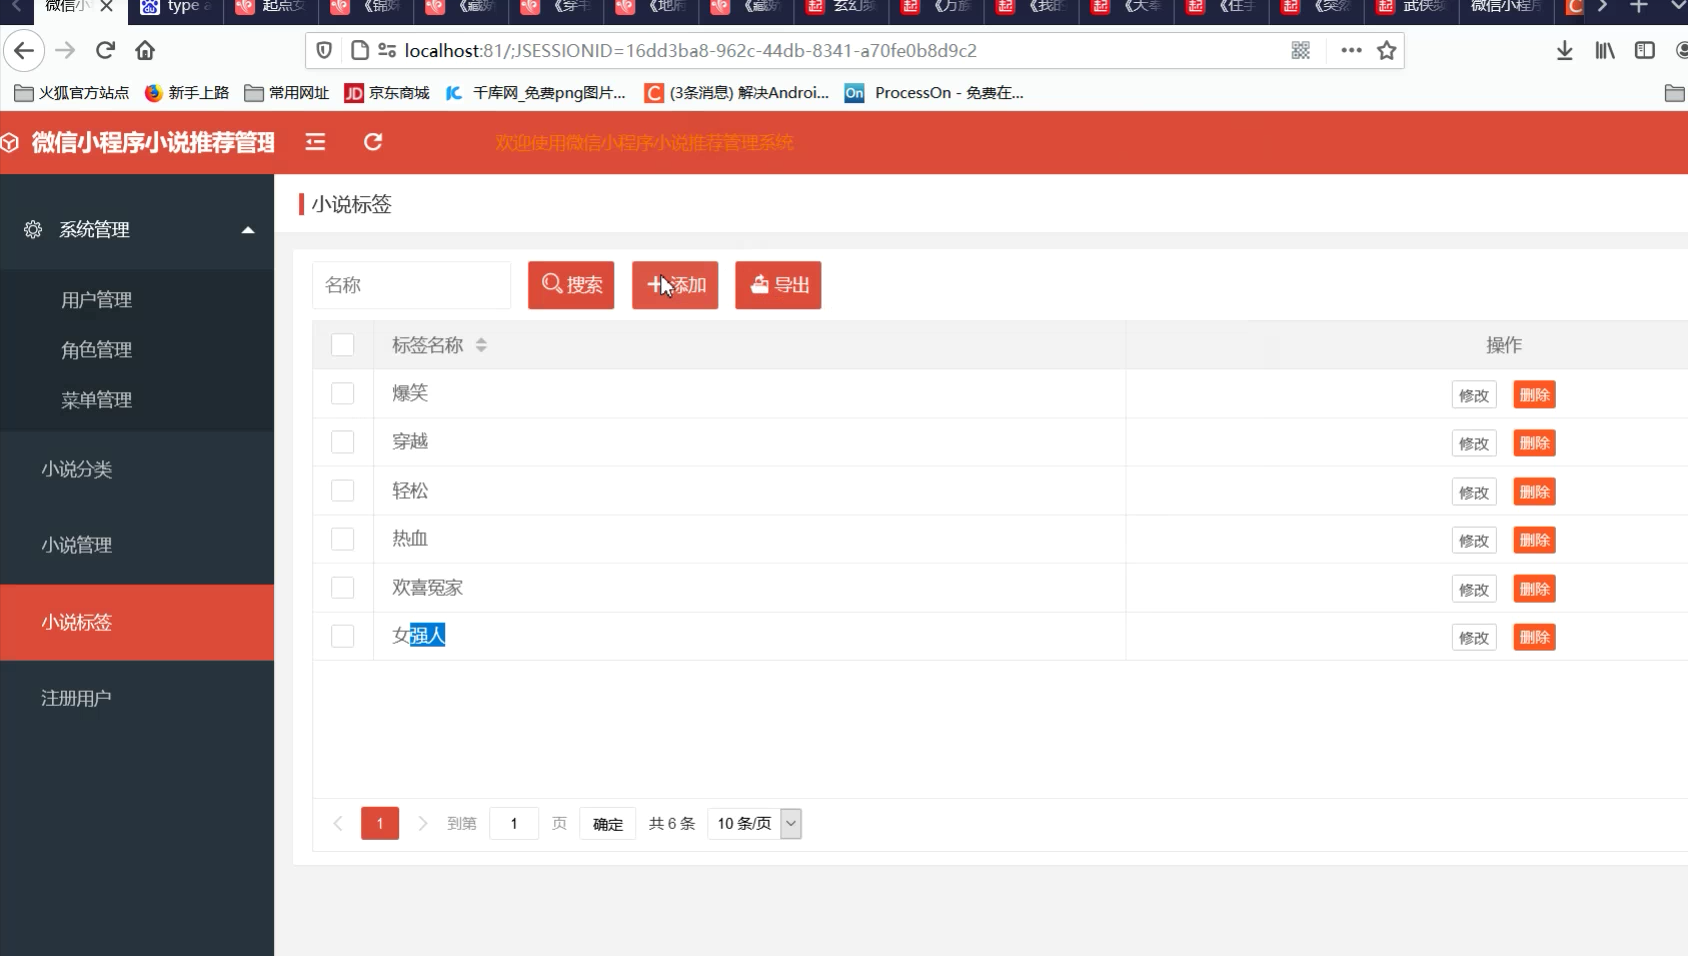This screenshot has width=1688, height=956.
Task: Open 千库网 bookmark
Action: coord(536,93)
